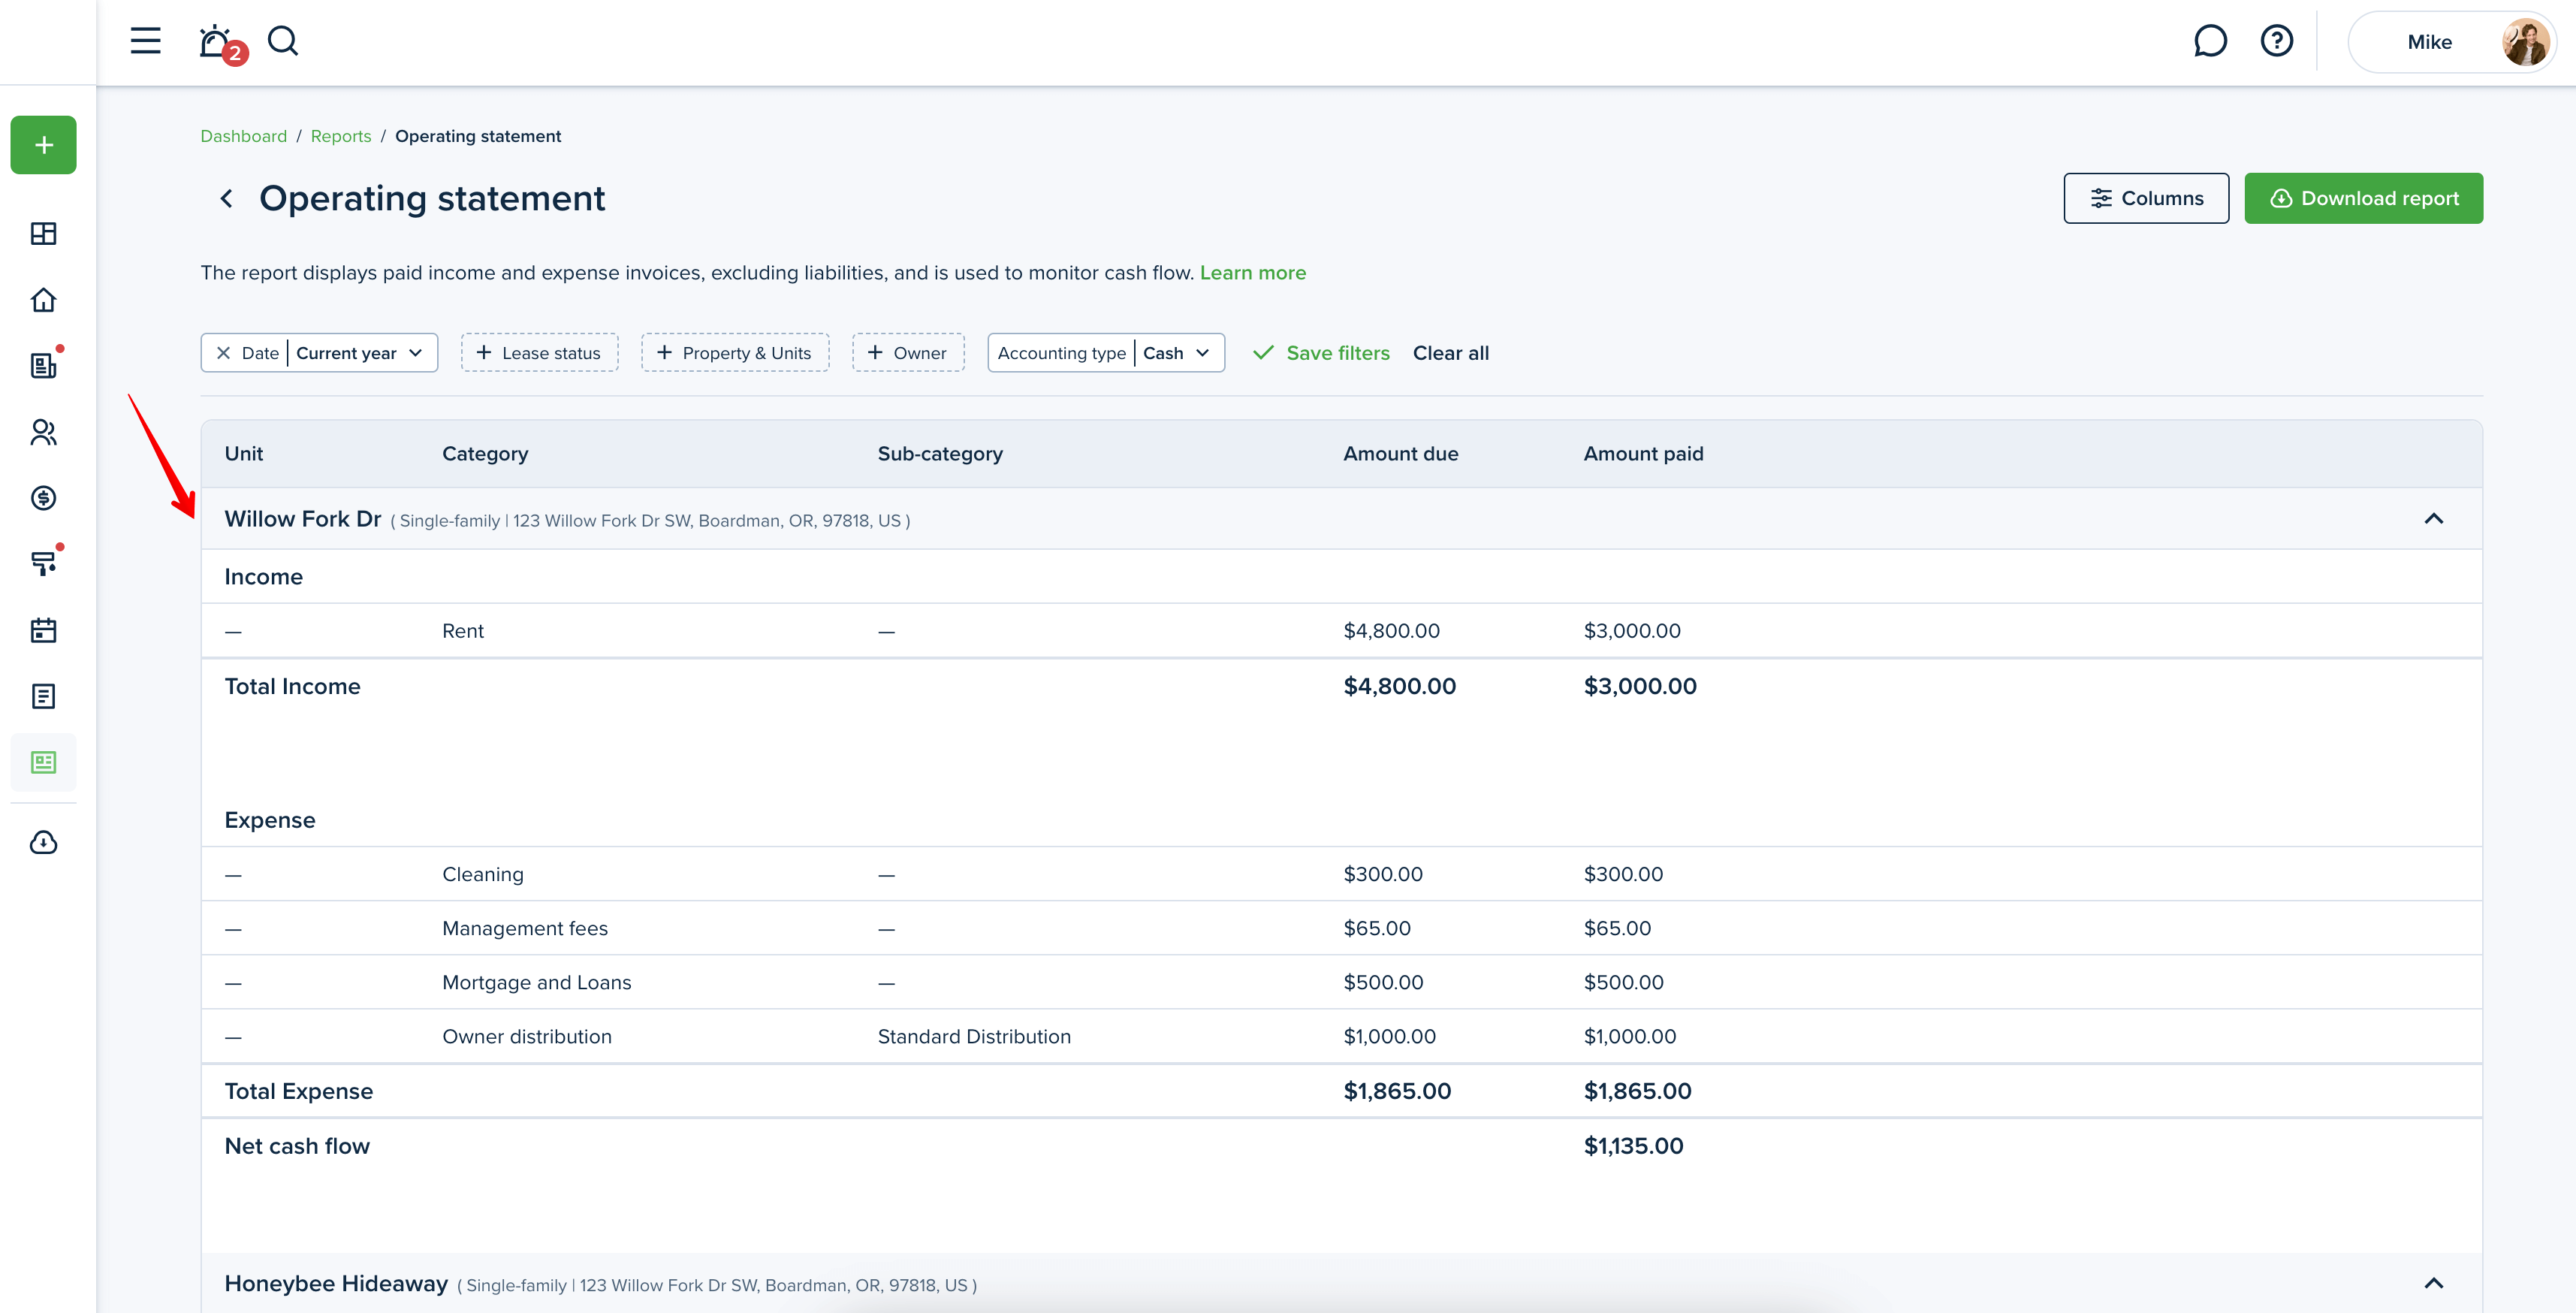The width and height of the screenshot is (2576, 1313).
Task: Open the dashboard grid icon in sidebar
Action: (44, 234)
